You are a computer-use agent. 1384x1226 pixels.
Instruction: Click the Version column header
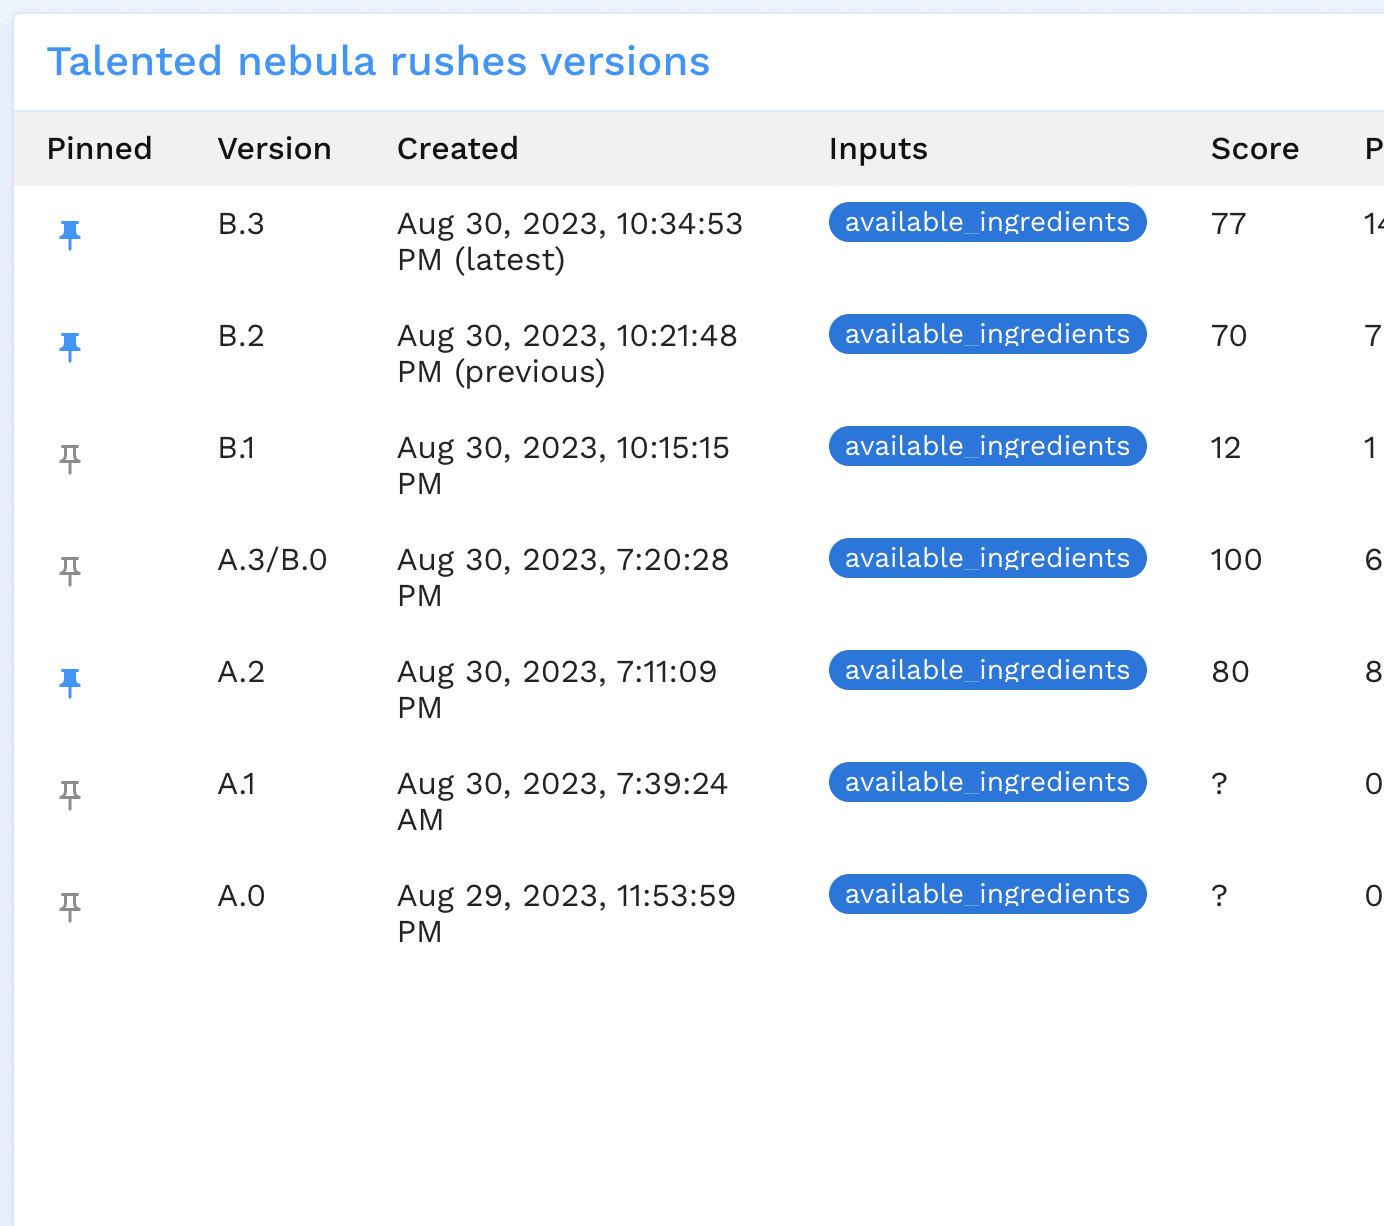pos(274,149)
